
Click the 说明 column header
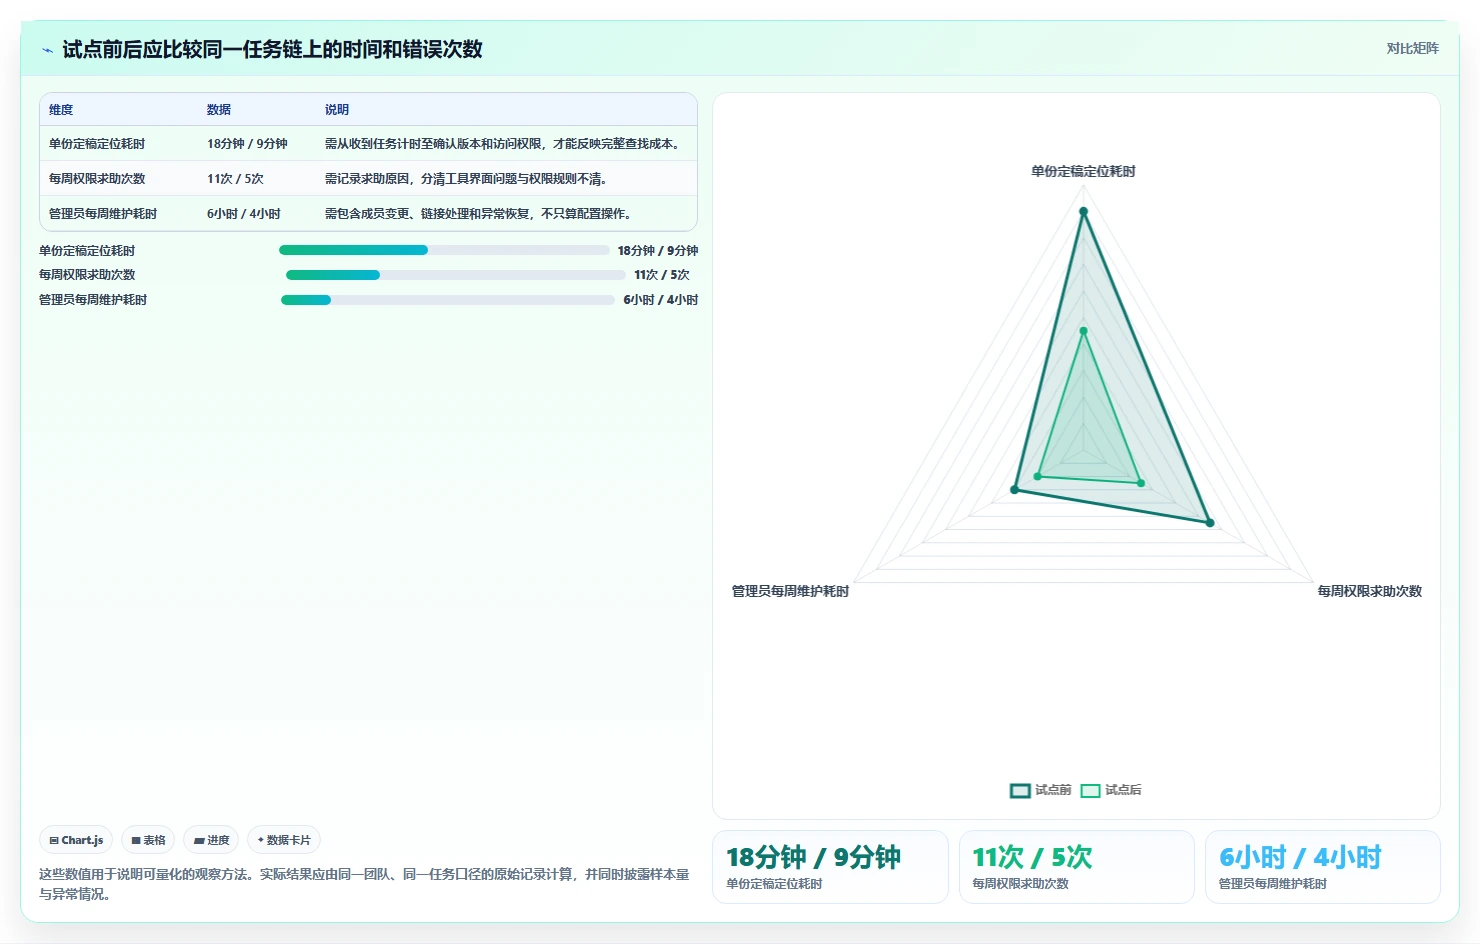point(337,110)
